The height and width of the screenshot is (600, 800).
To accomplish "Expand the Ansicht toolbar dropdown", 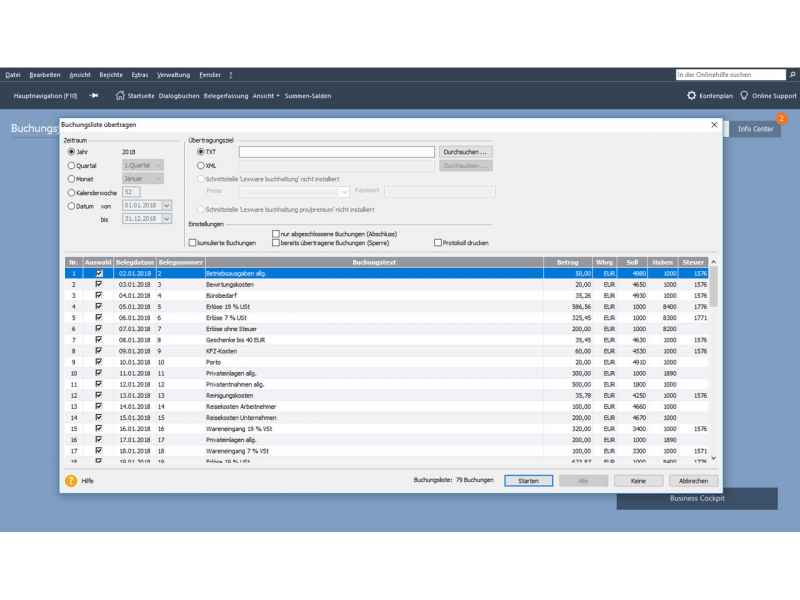I will 266,96.
